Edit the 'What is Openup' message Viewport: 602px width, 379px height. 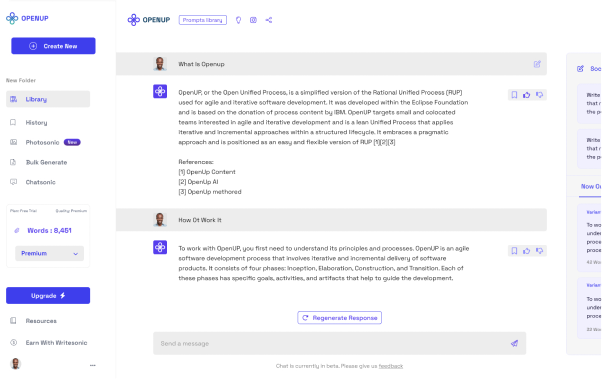click(x=537, y=64)
